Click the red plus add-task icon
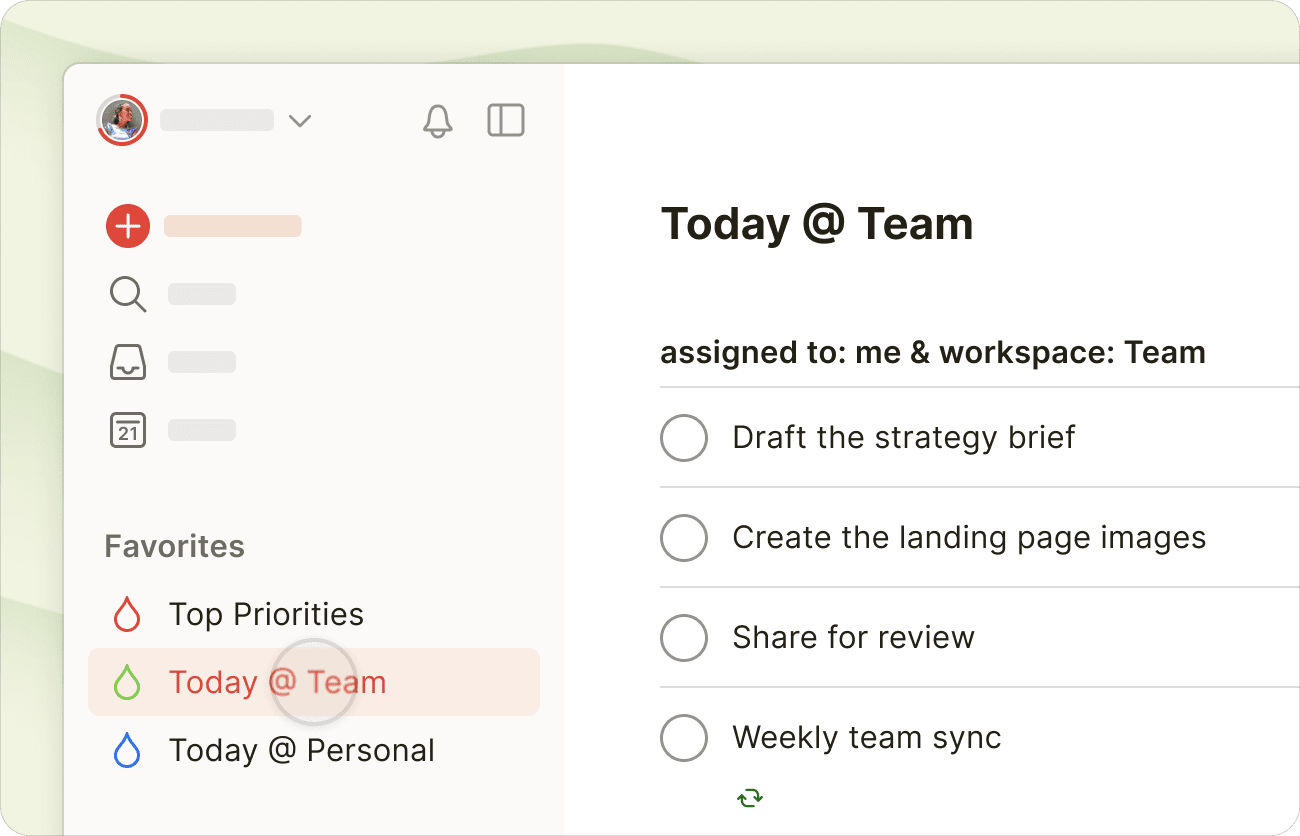Image resolution: width=1300 pixels, height=836 pixels. (x=128, y=227)
